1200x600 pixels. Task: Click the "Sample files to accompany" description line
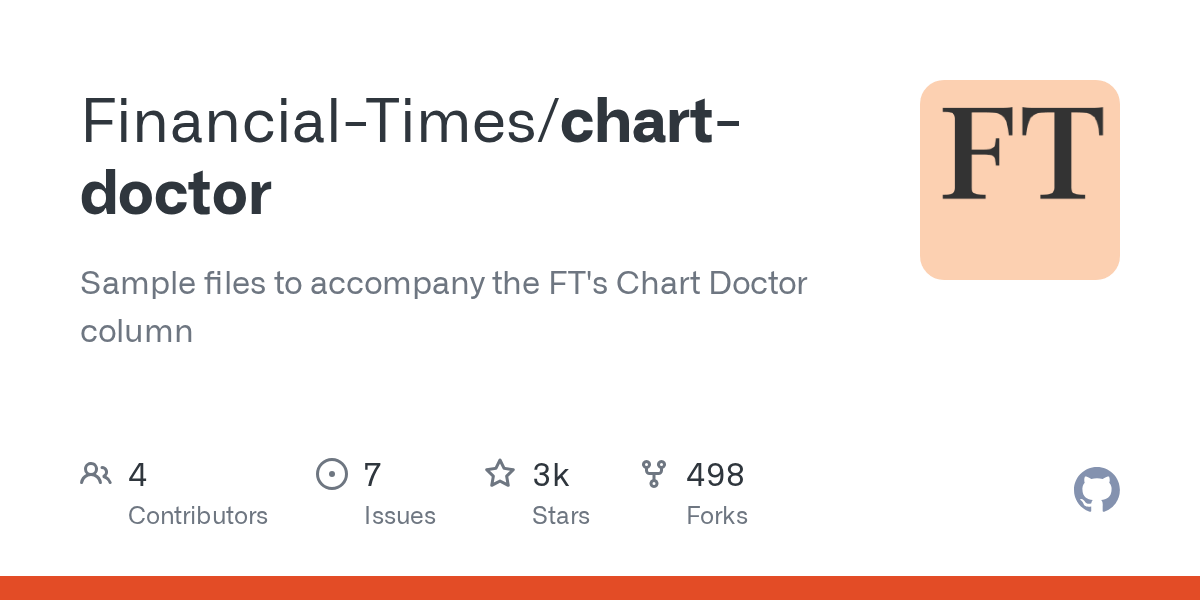tap(443, 284)
